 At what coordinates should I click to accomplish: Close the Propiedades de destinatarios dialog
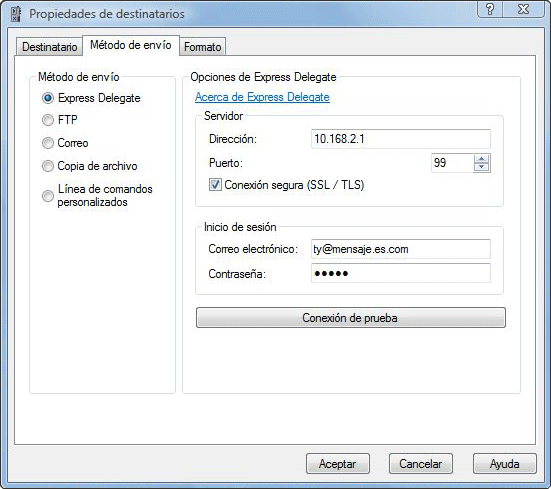point(523,9)
